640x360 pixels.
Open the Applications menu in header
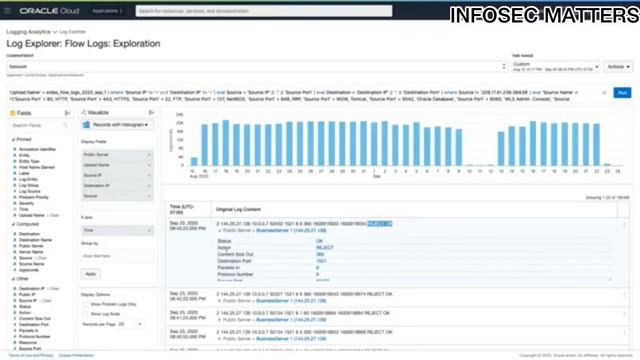point(107,11)
